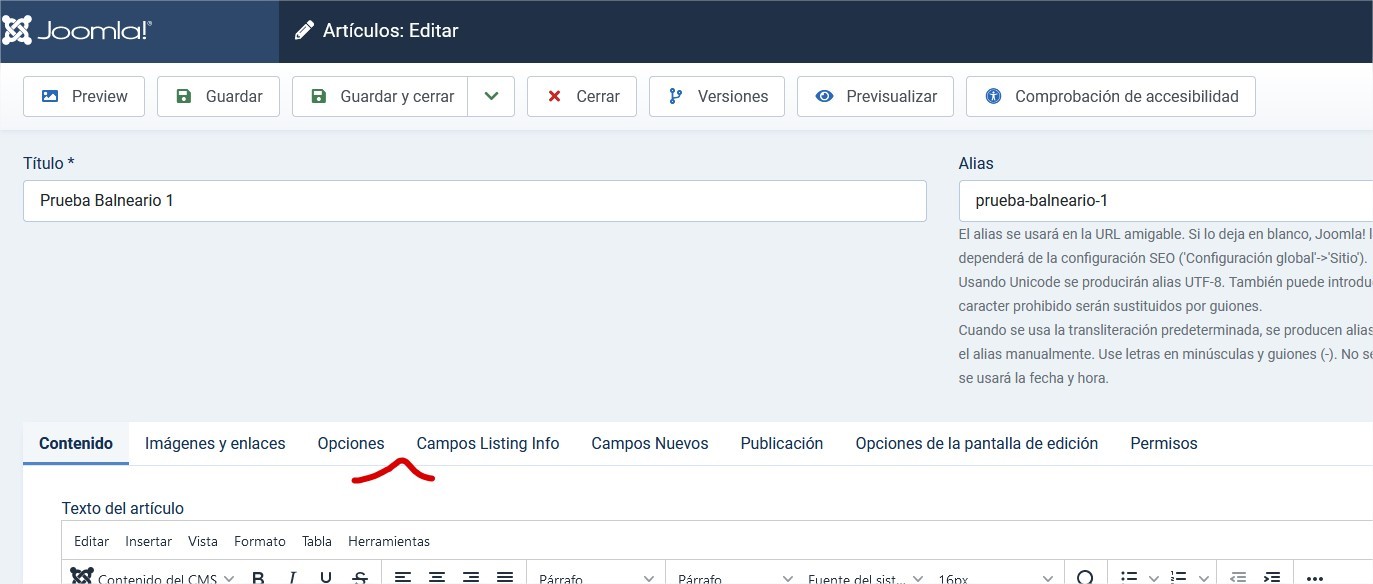Open the Versiones dialog

717,96
